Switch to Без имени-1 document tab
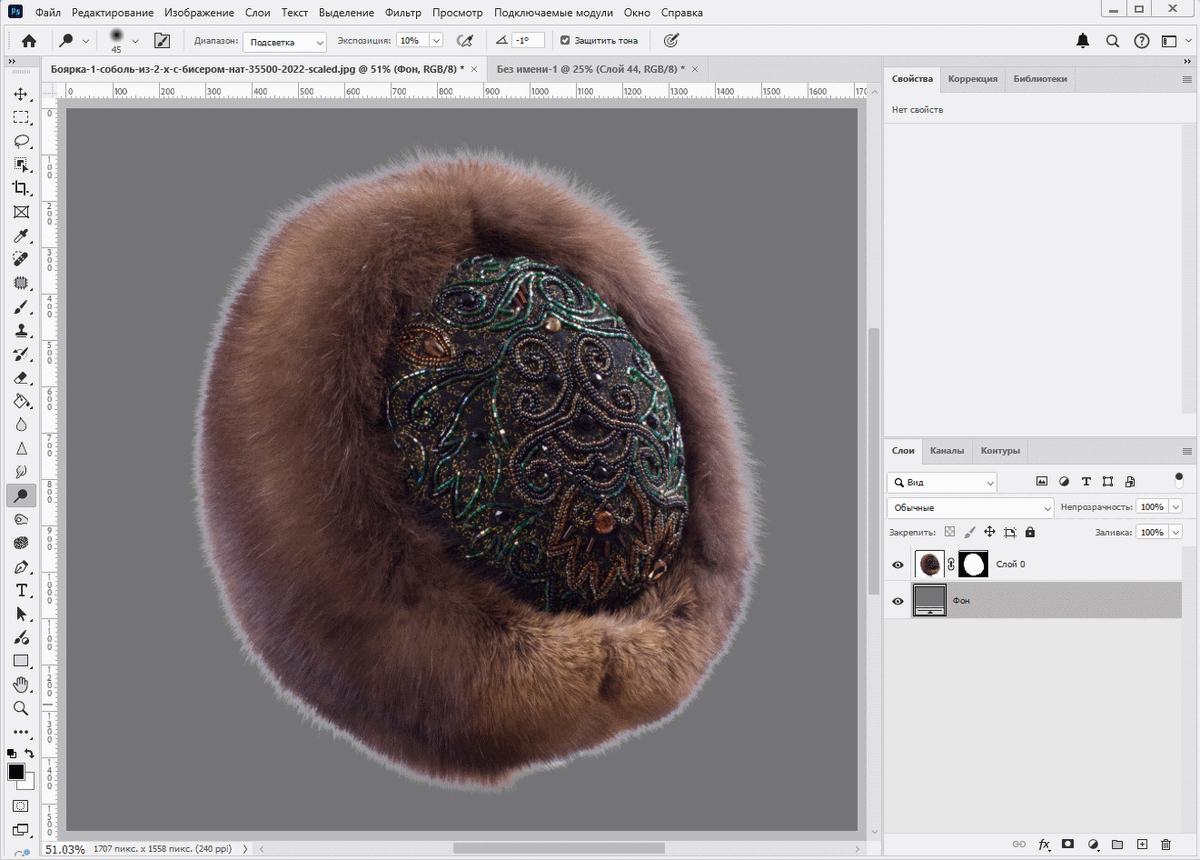Image resolution: width=1200 pixels, height=860 pixels. point(590,69)
